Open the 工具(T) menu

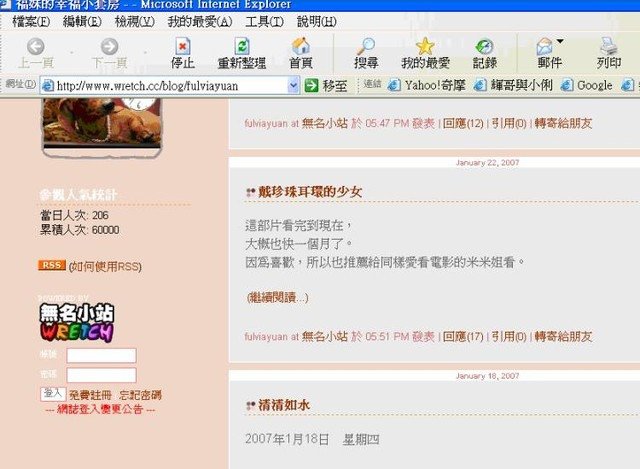click(264, 21)
